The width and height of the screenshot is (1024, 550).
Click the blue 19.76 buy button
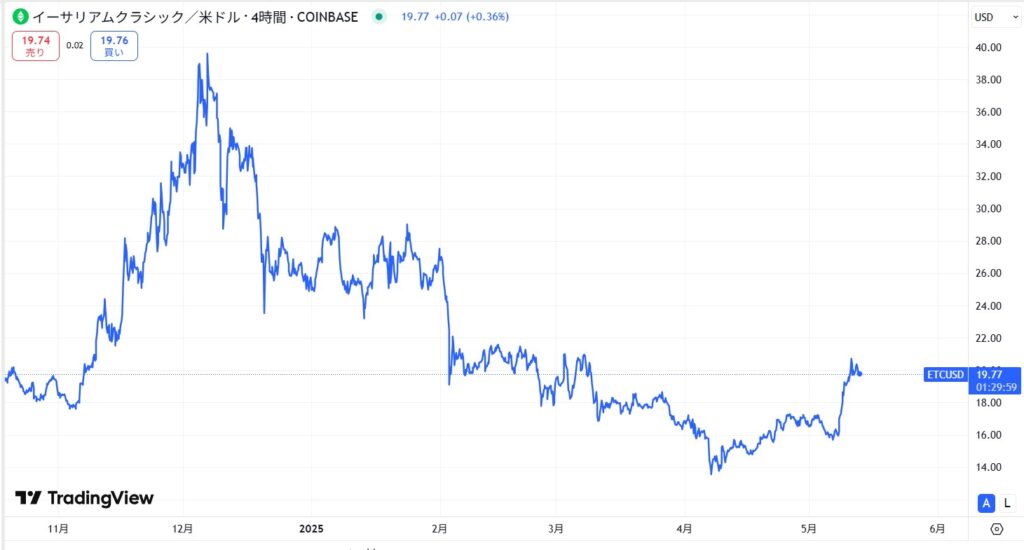pyautogui.click(x=114, y=46)
